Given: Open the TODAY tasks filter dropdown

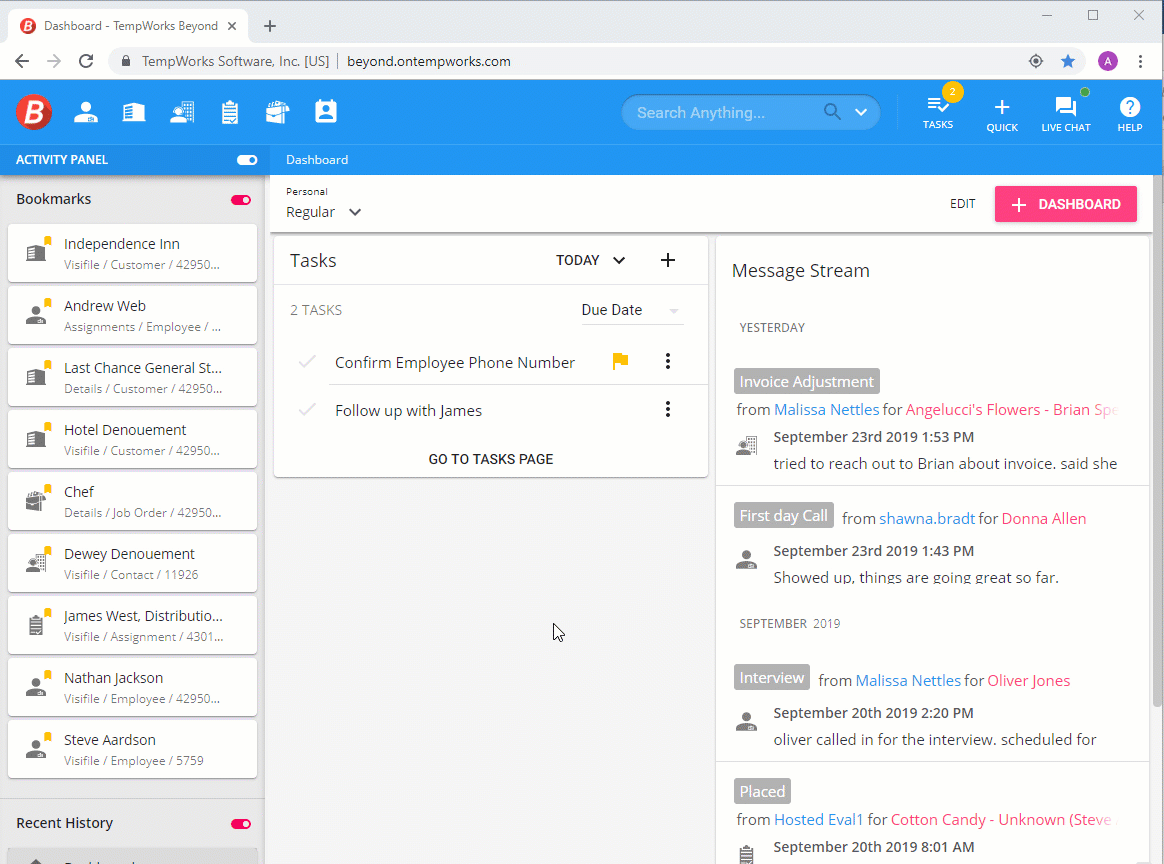Looking at the screenshot, I should click(591, 260).
